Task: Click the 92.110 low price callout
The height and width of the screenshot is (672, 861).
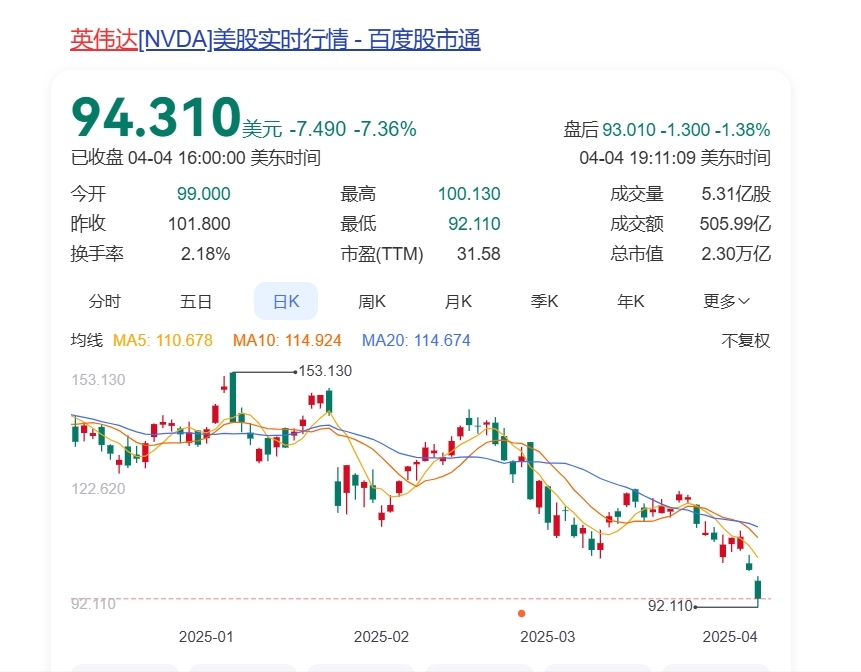Action: coord(670,606)
